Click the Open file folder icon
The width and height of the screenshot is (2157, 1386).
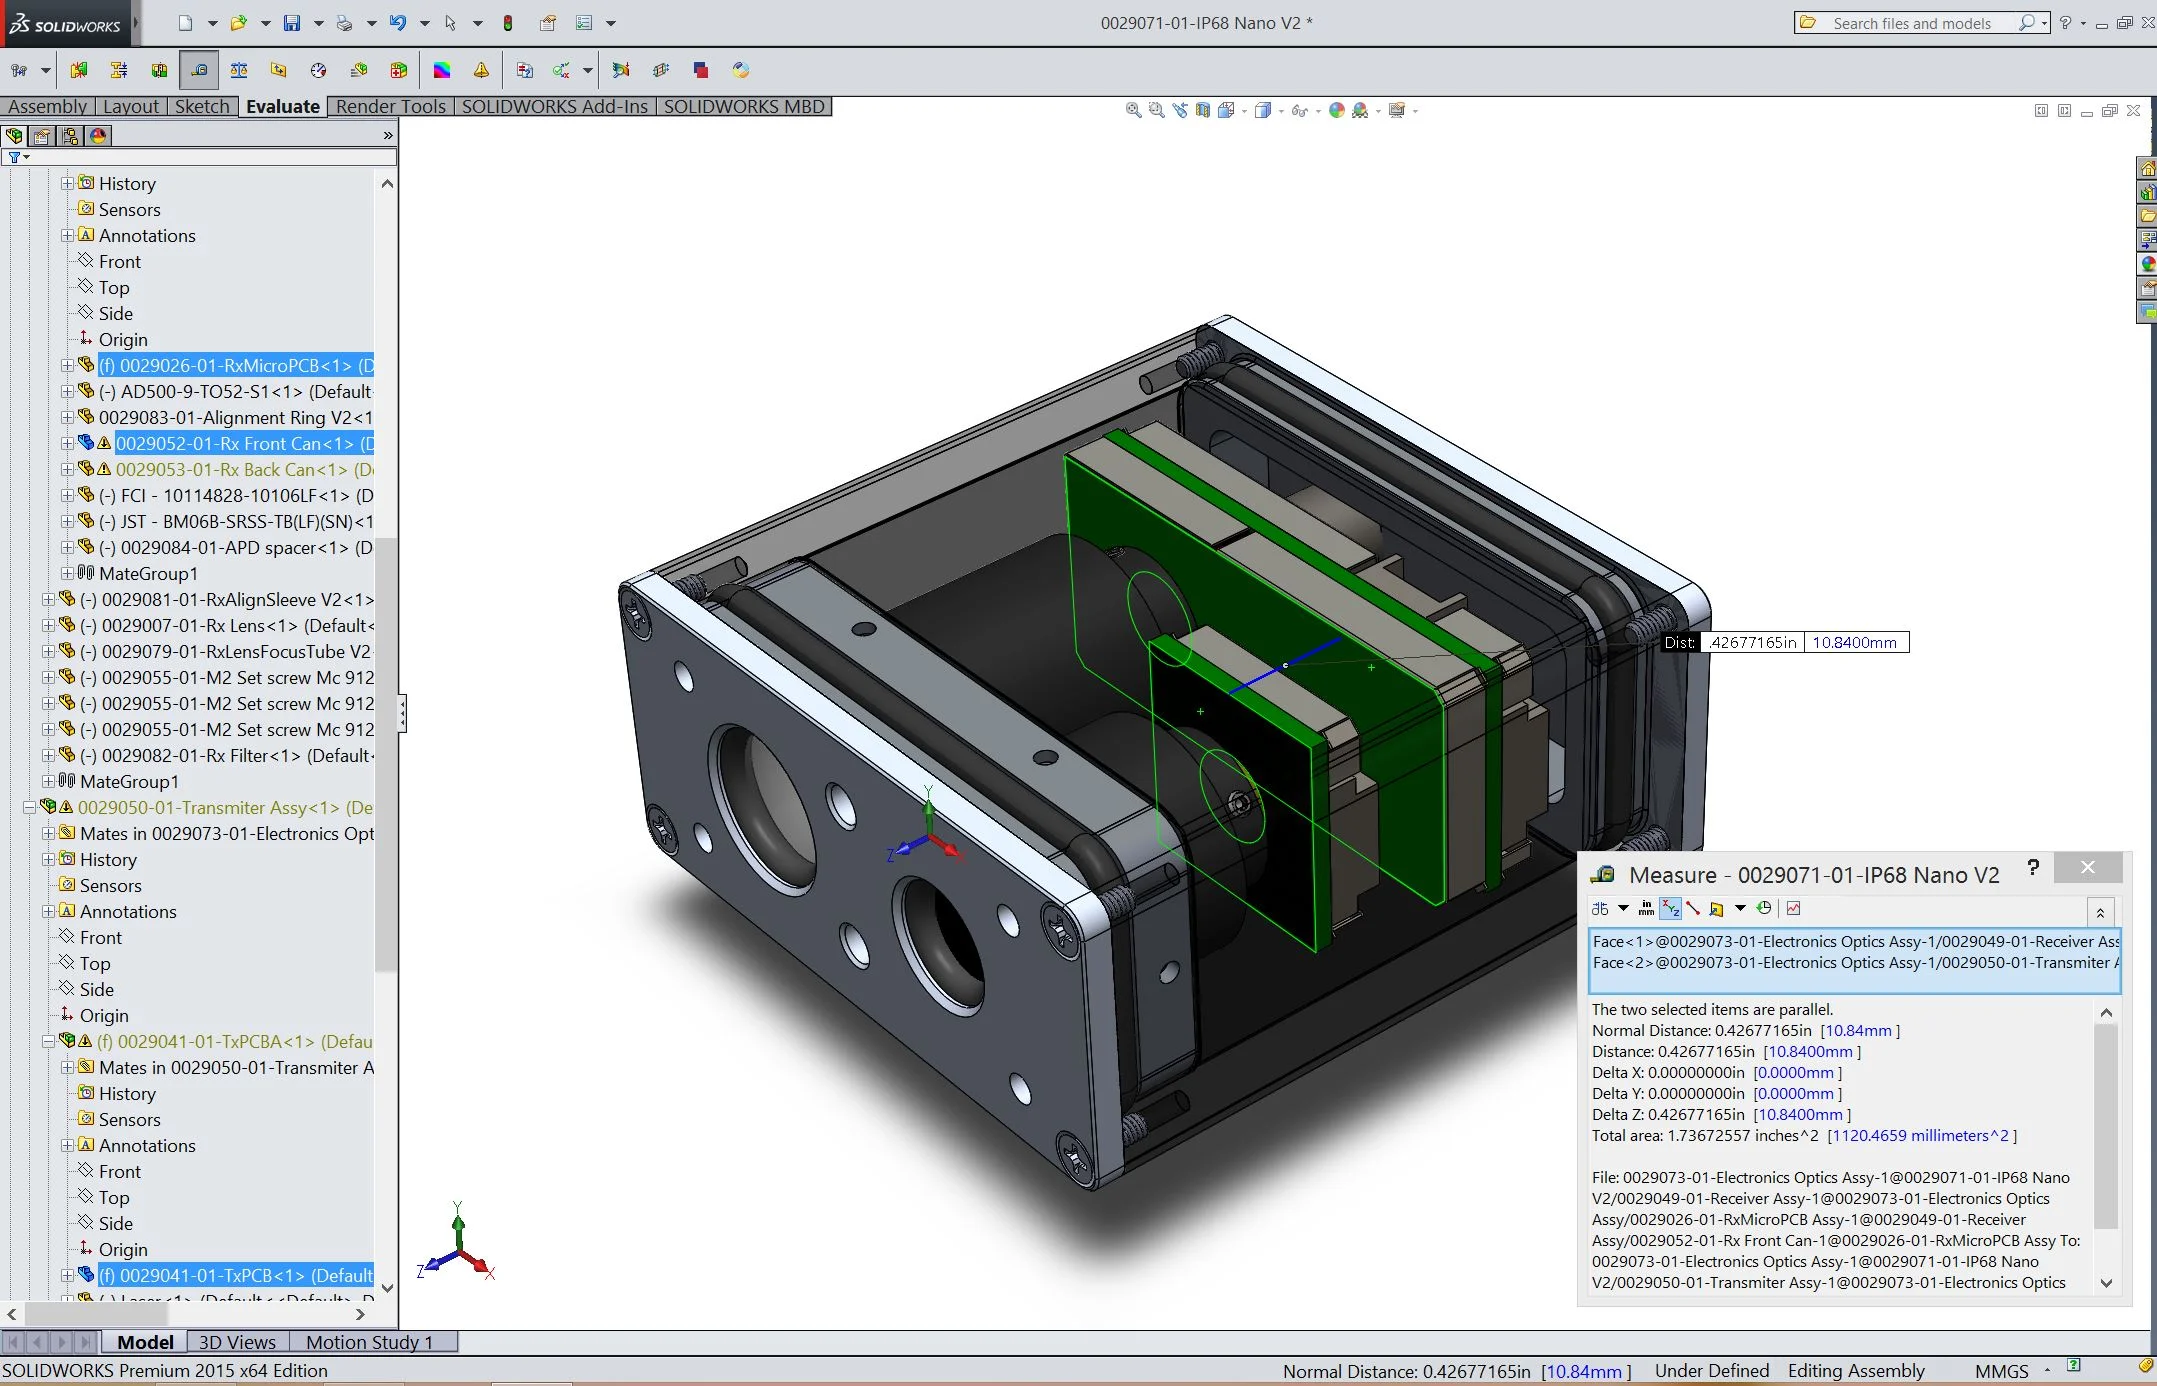coord(238,23)
